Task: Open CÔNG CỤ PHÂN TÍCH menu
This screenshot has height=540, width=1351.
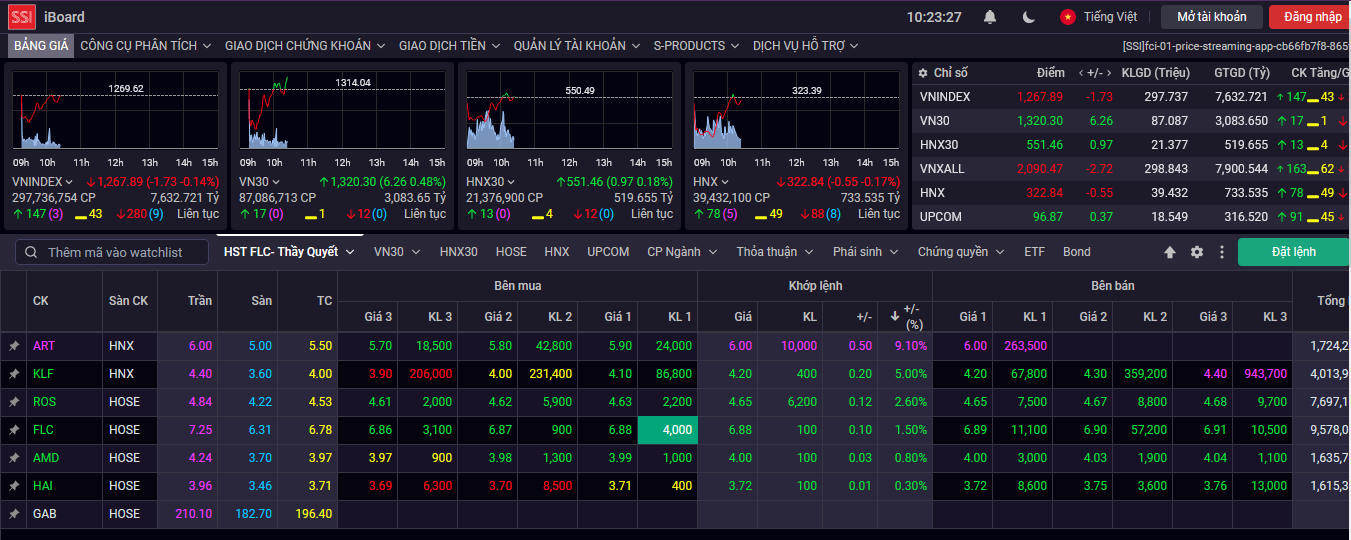Action: (145, 46)
